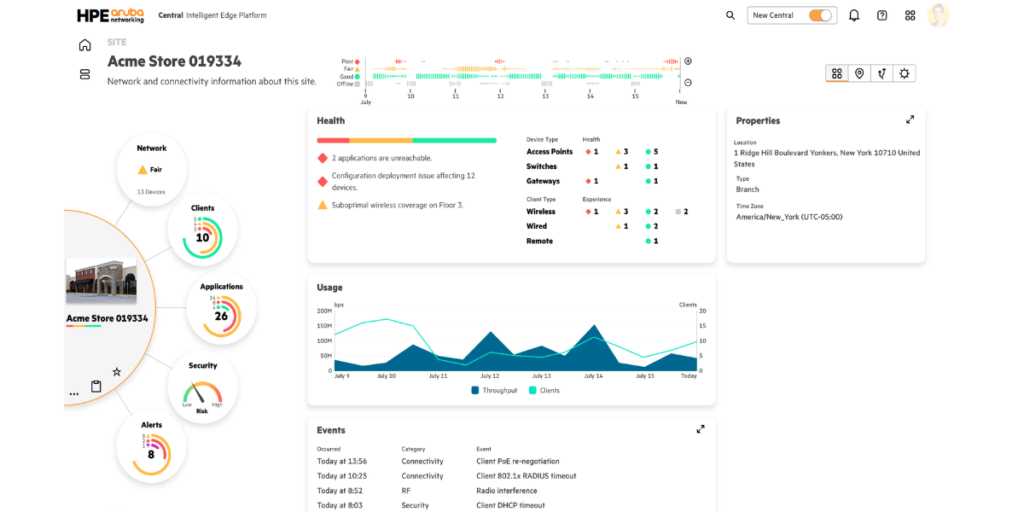Open the user profile avatar
Viewport: 1024px width, 512px height.
point(938,15)
